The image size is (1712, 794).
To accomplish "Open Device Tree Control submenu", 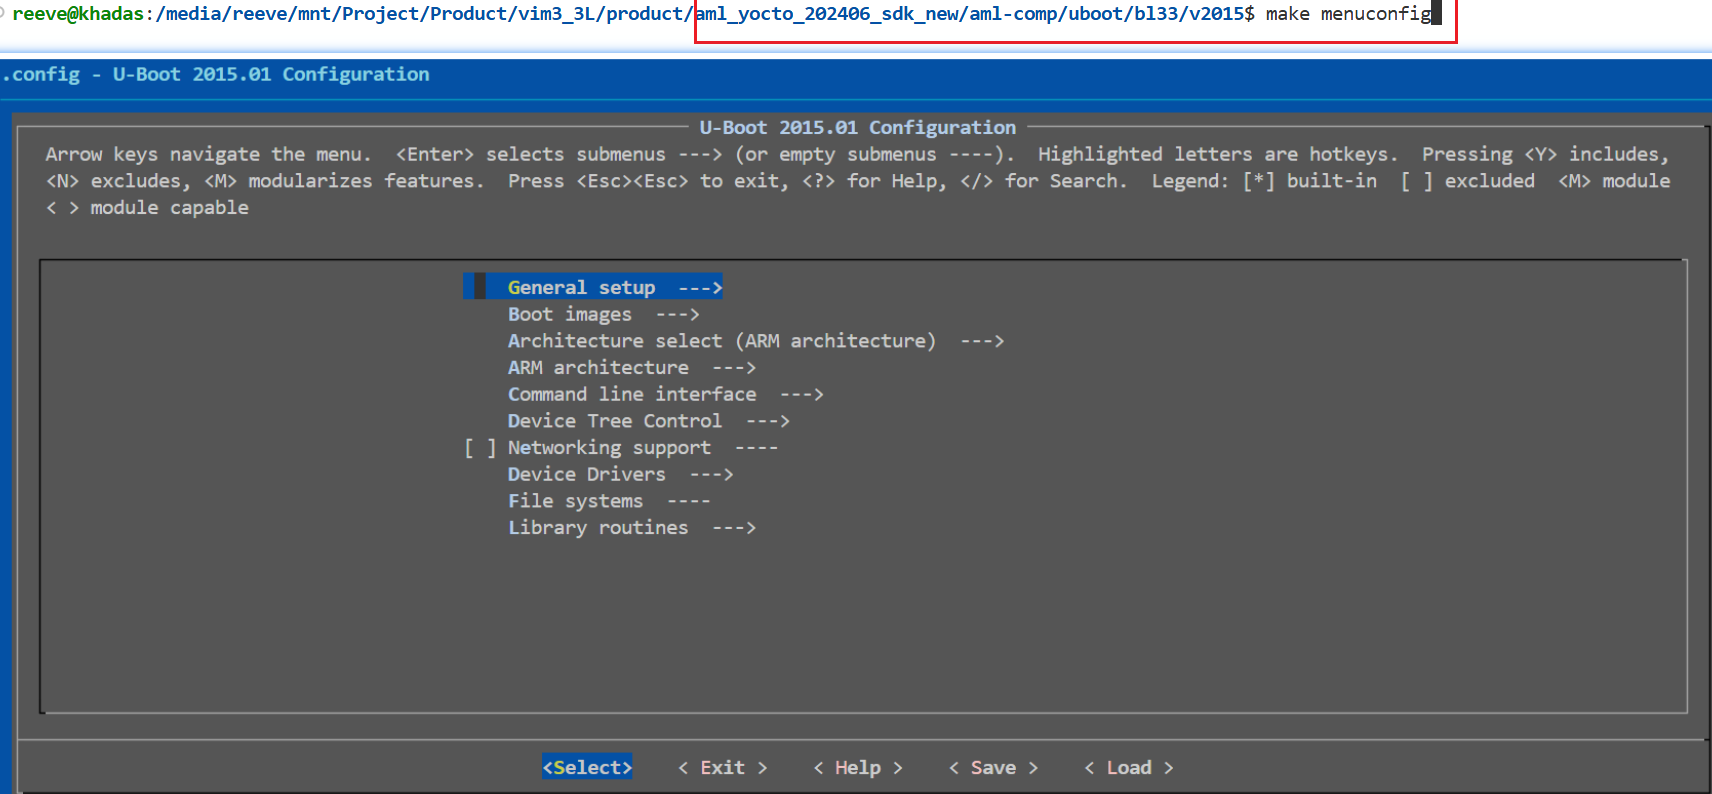I will point(614,421).
